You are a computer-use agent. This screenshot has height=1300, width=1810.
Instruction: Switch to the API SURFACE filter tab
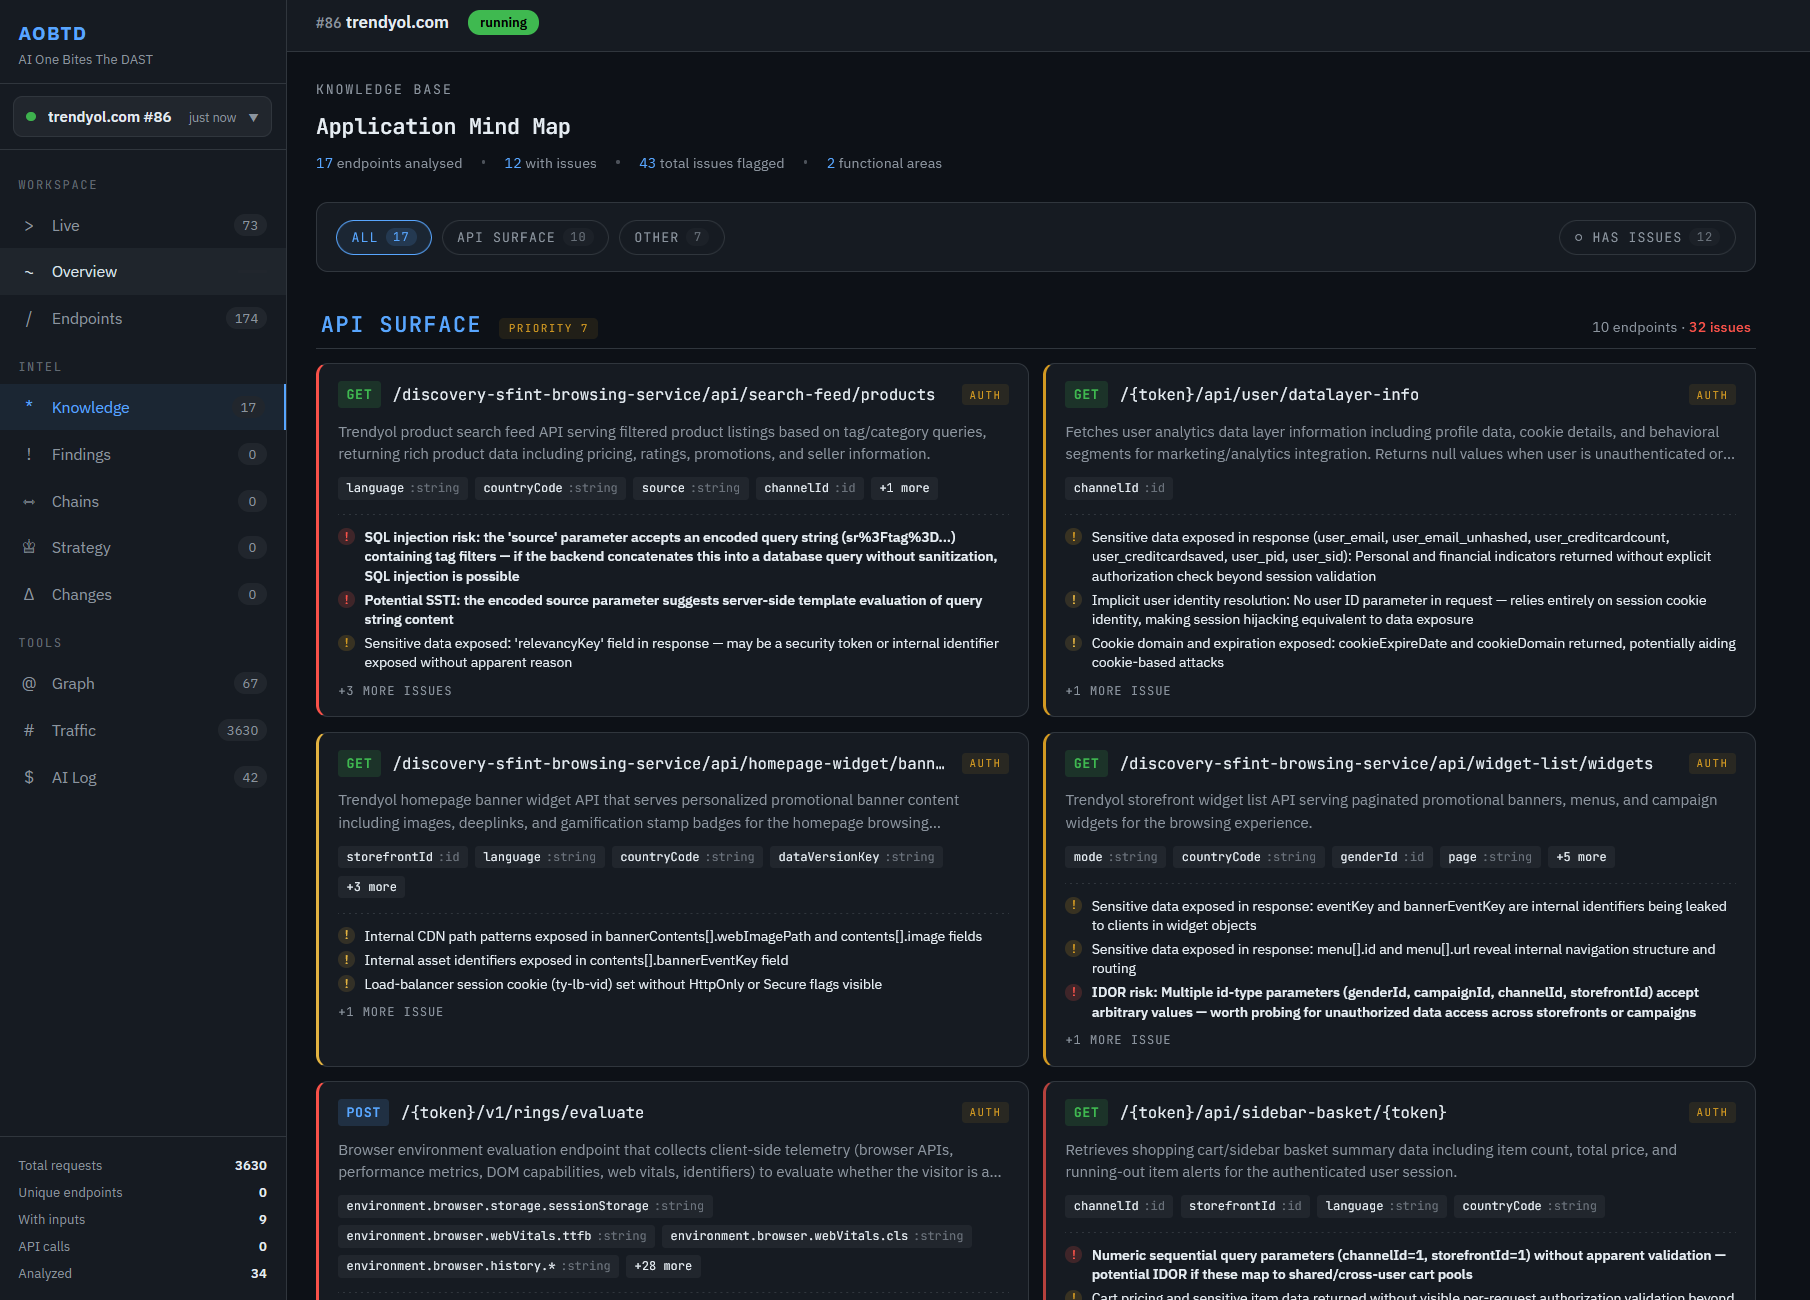click(x=525, y=237)
